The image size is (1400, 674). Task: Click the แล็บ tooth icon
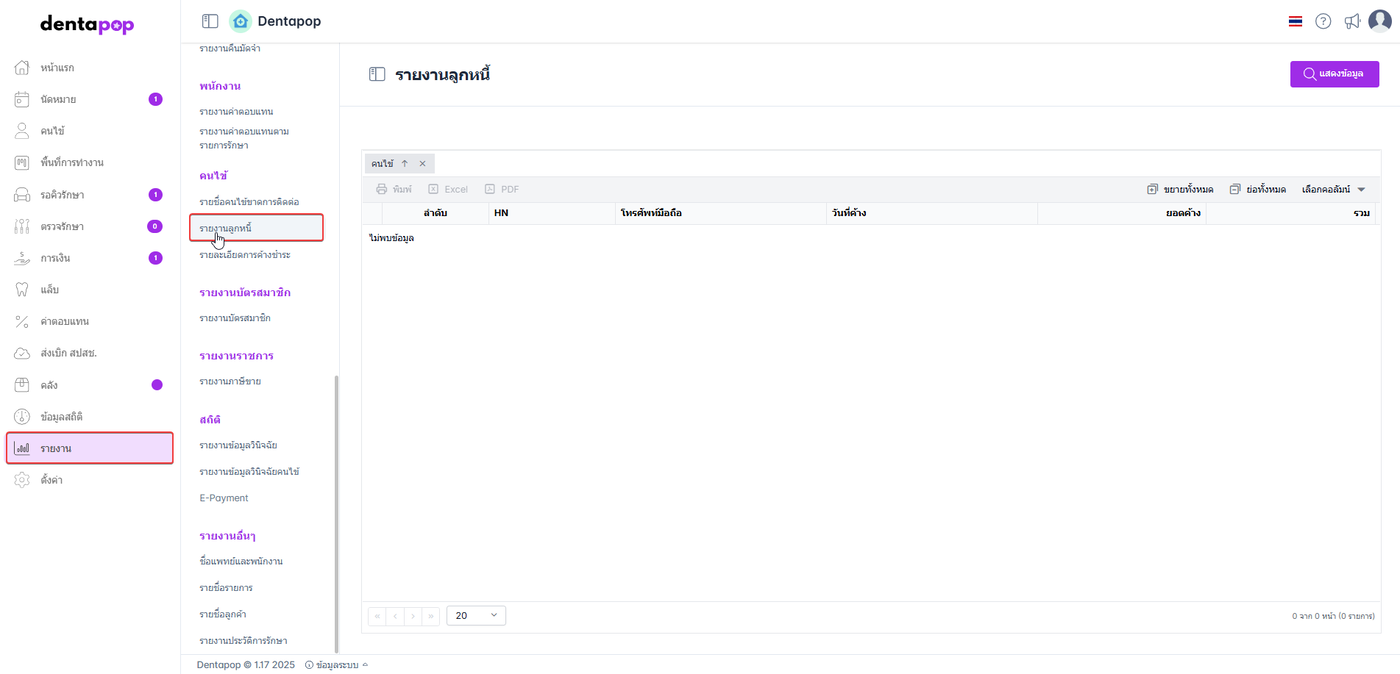22,290
